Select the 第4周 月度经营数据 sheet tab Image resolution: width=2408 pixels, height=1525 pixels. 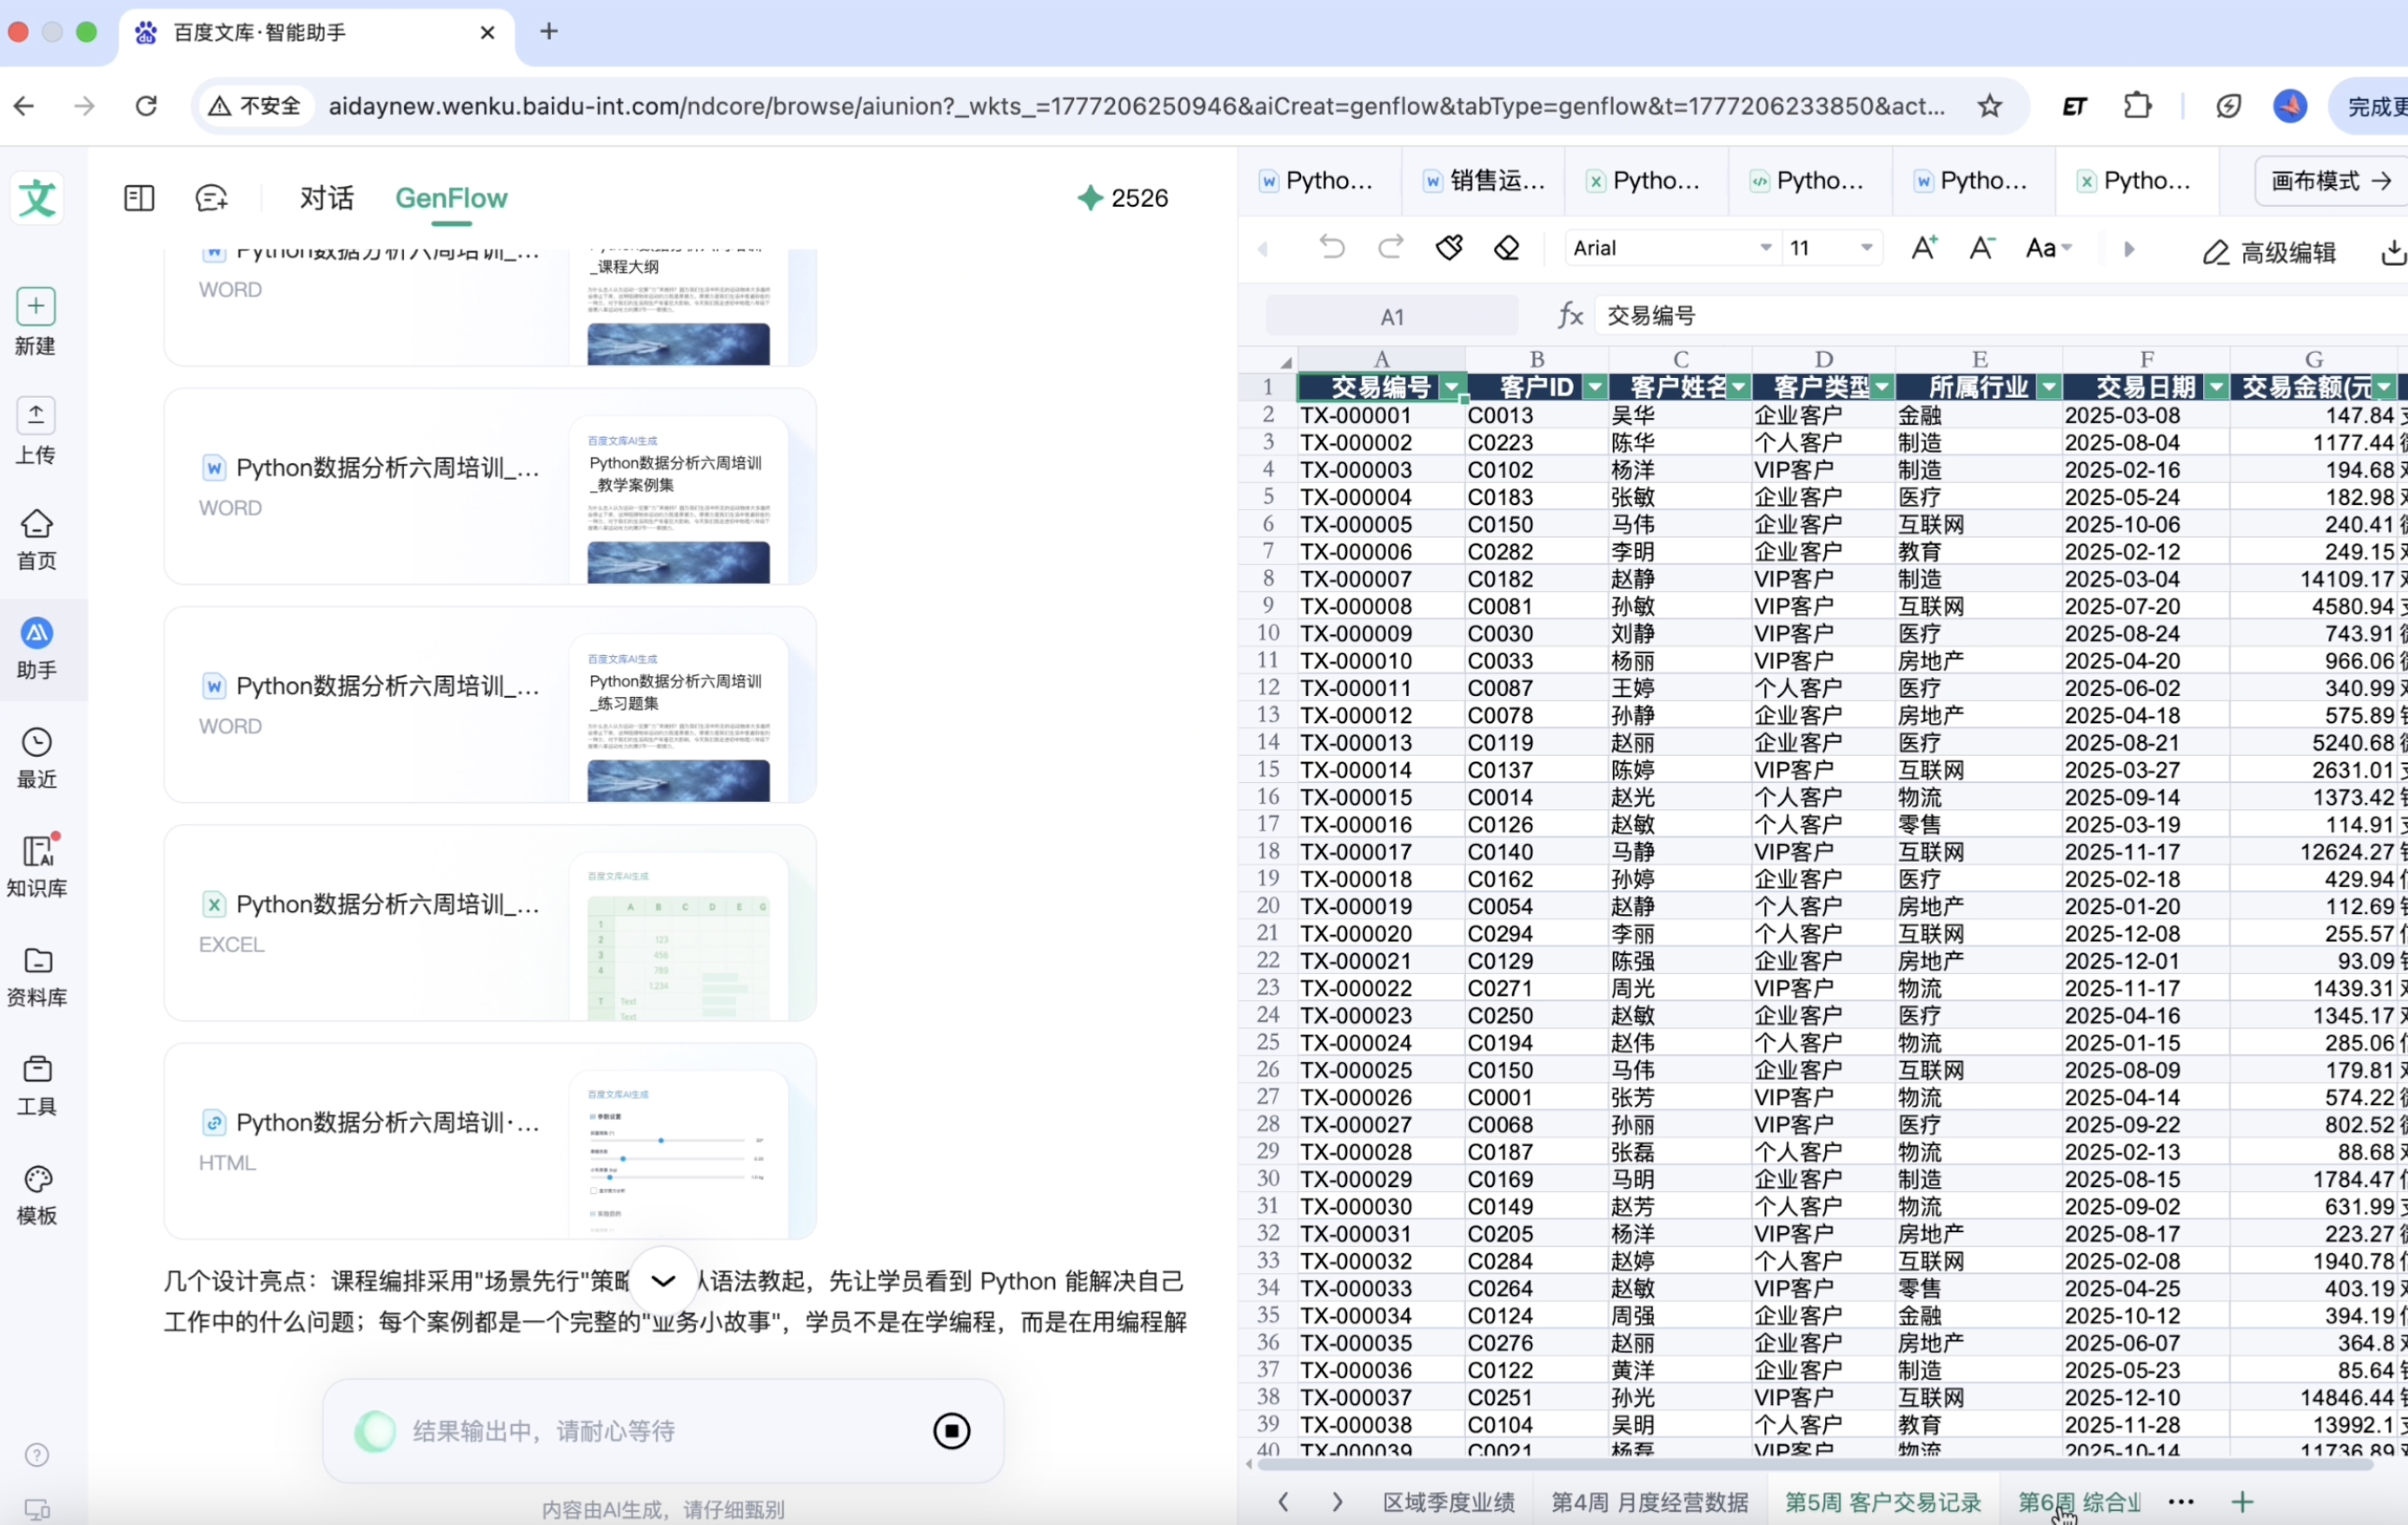point(1649,1502)
